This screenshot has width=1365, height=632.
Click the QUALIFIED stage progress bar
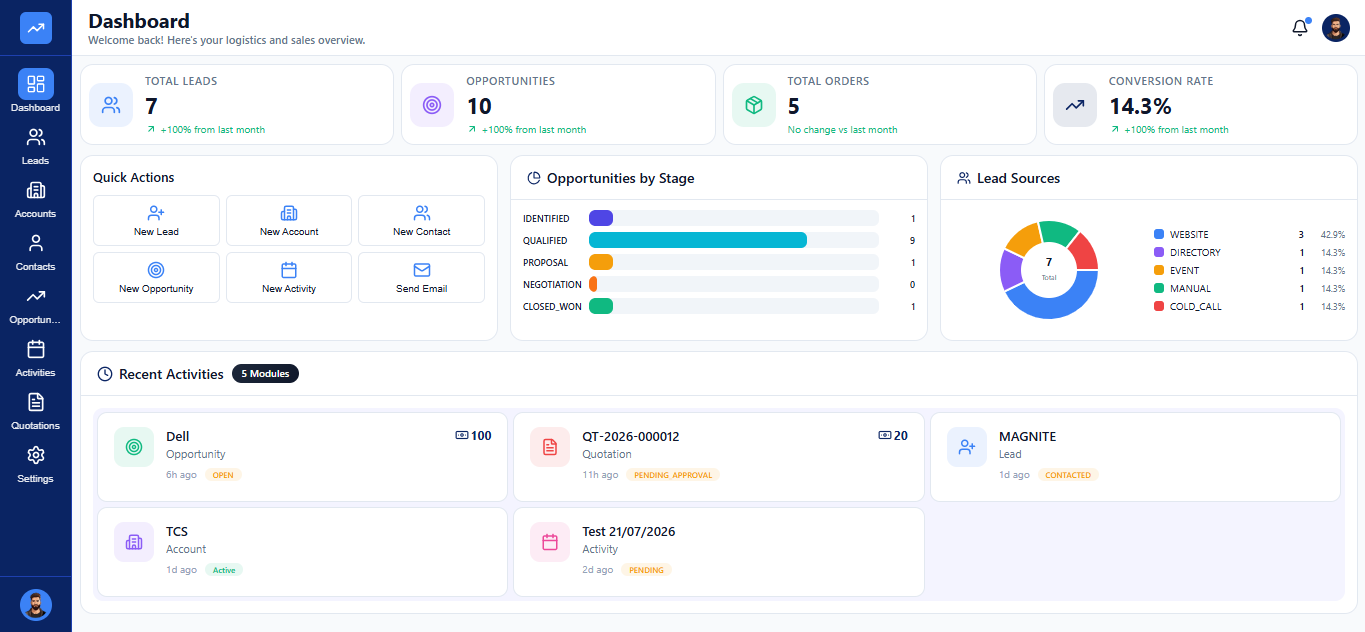(734, 240)
